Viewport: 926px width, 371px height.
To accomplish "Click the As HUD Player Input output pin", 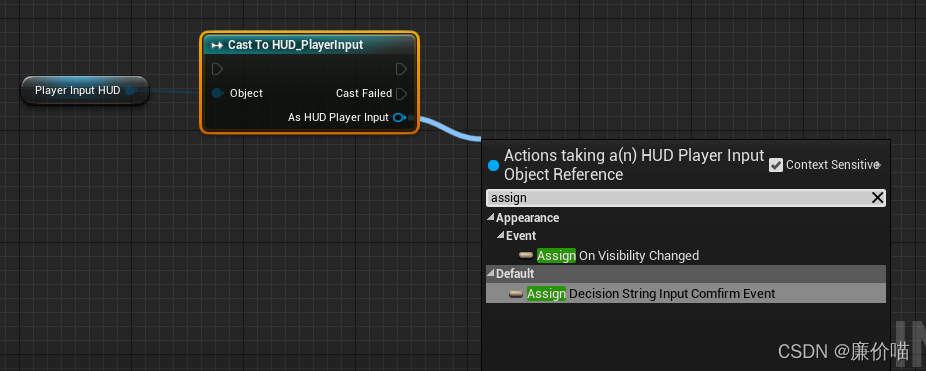I will (399, 118).
